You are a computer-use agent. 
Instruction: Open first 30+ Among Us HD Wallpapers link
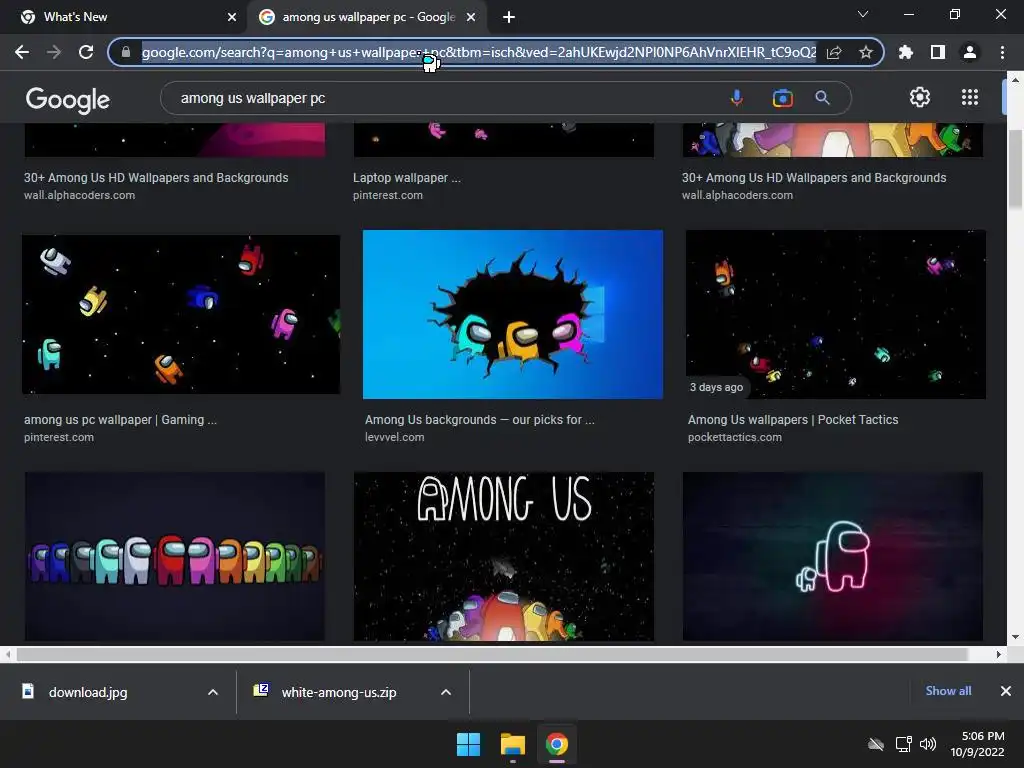click(156, 178)
